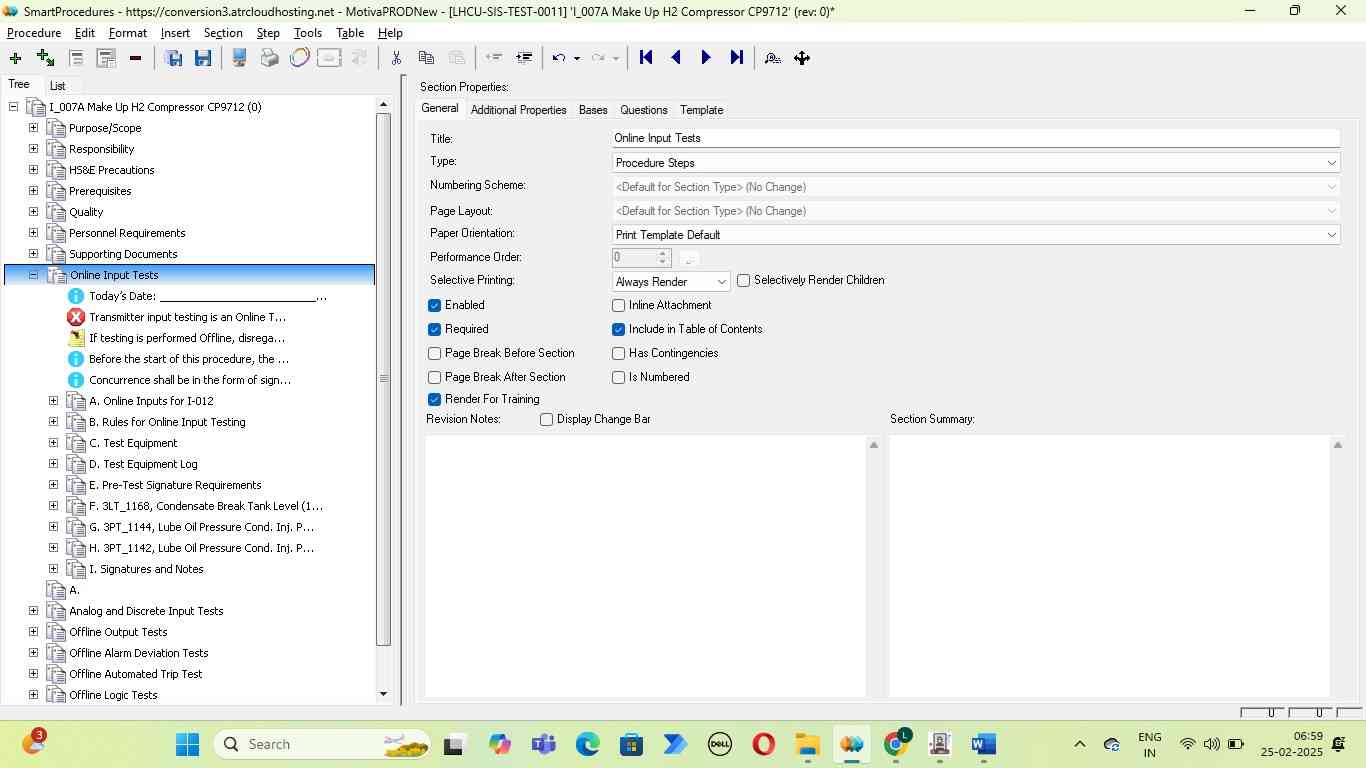Click in the Title input field
Image resolution: width=1366 pixels, height=768 pixels.
tap(975, 138)
